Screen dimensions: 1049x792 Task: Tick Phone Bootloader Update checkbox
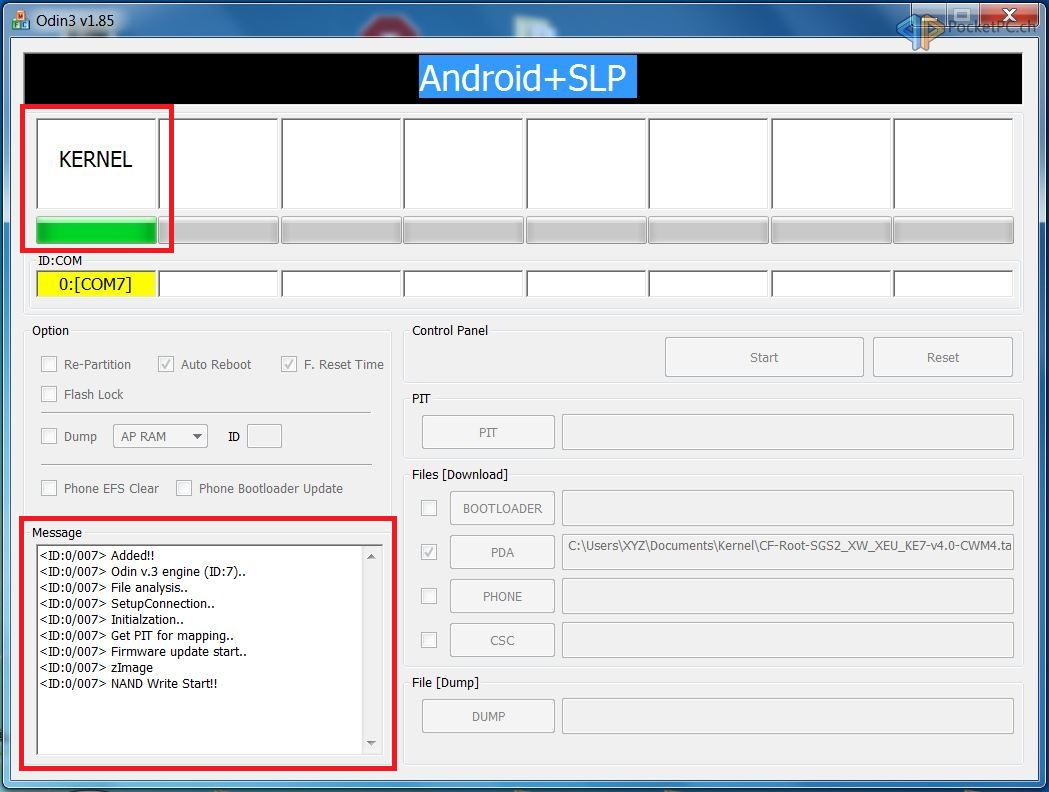184,488
